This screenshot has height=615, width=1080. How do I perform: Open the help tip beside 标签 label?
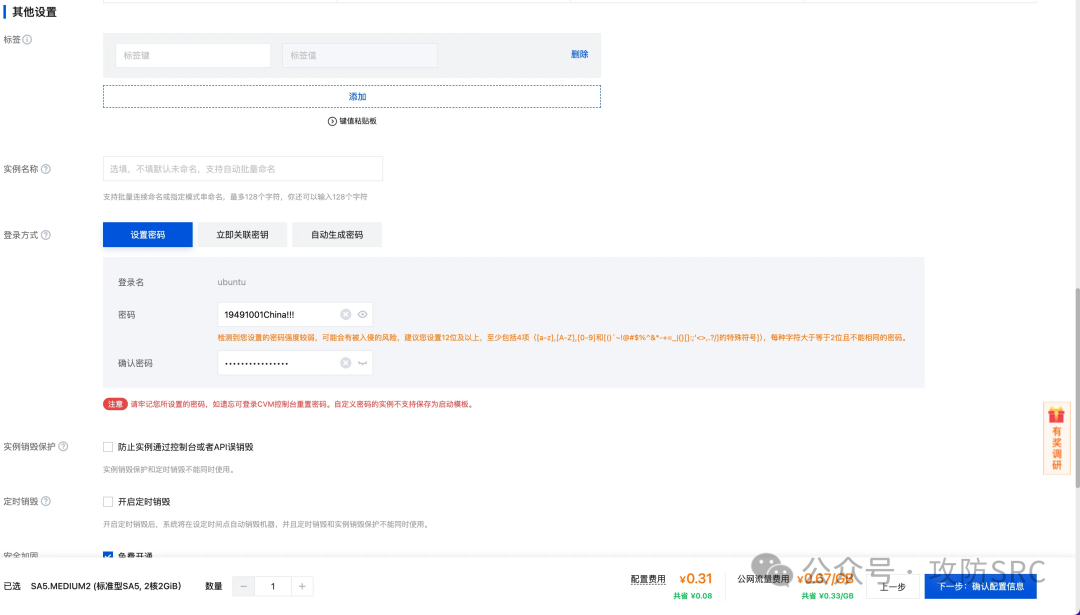(24, 40)
